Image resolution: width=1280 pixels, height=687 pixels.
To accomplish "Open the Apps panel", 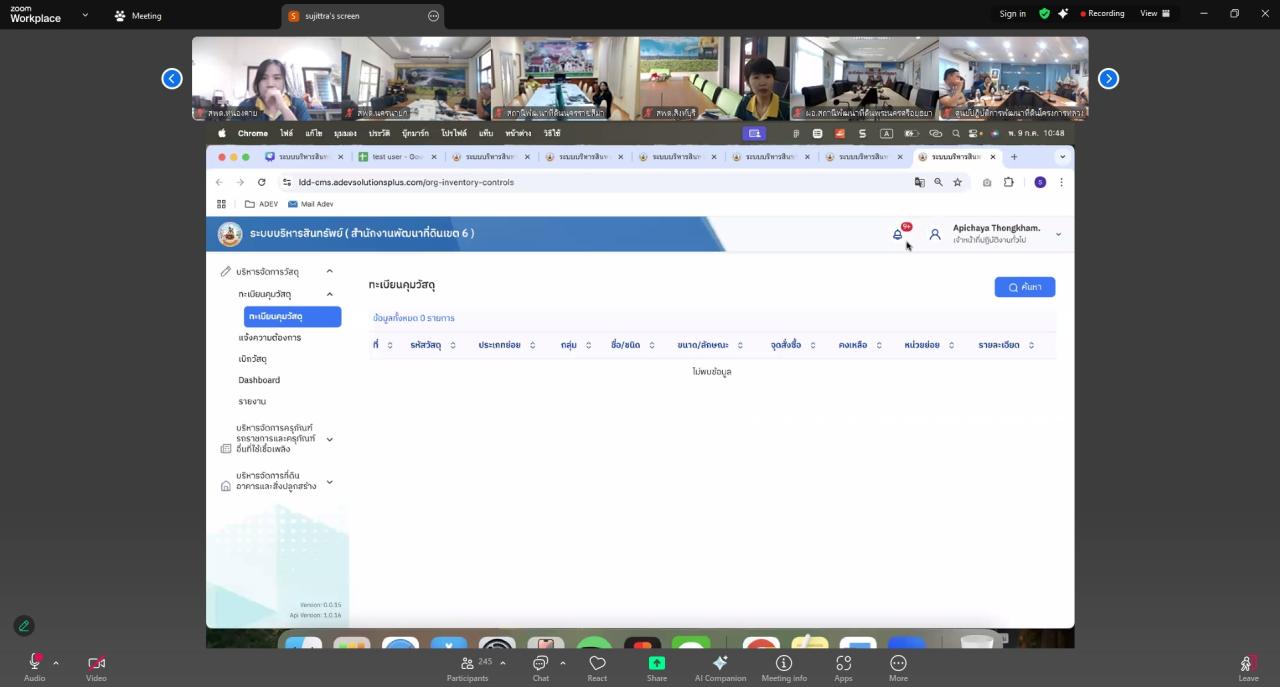I will [843, 663].
